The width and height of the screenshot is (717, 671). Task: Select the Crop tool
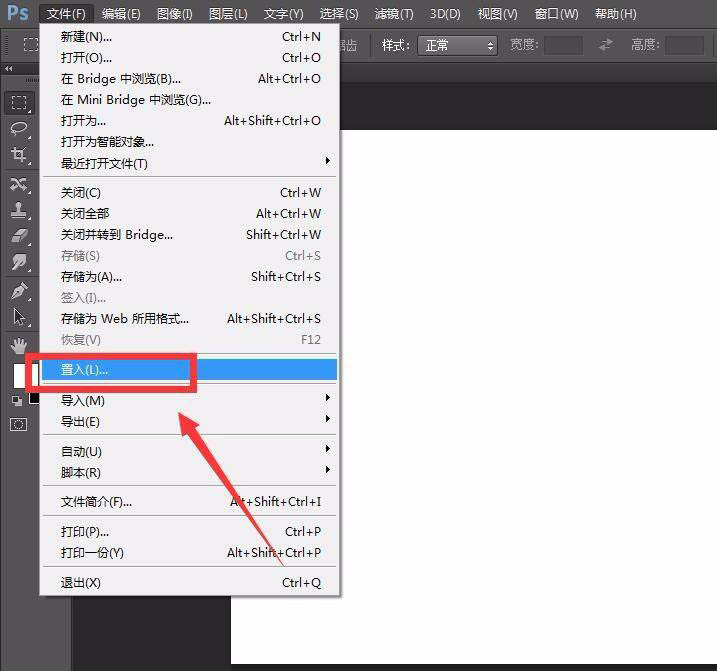pos(19,155)
